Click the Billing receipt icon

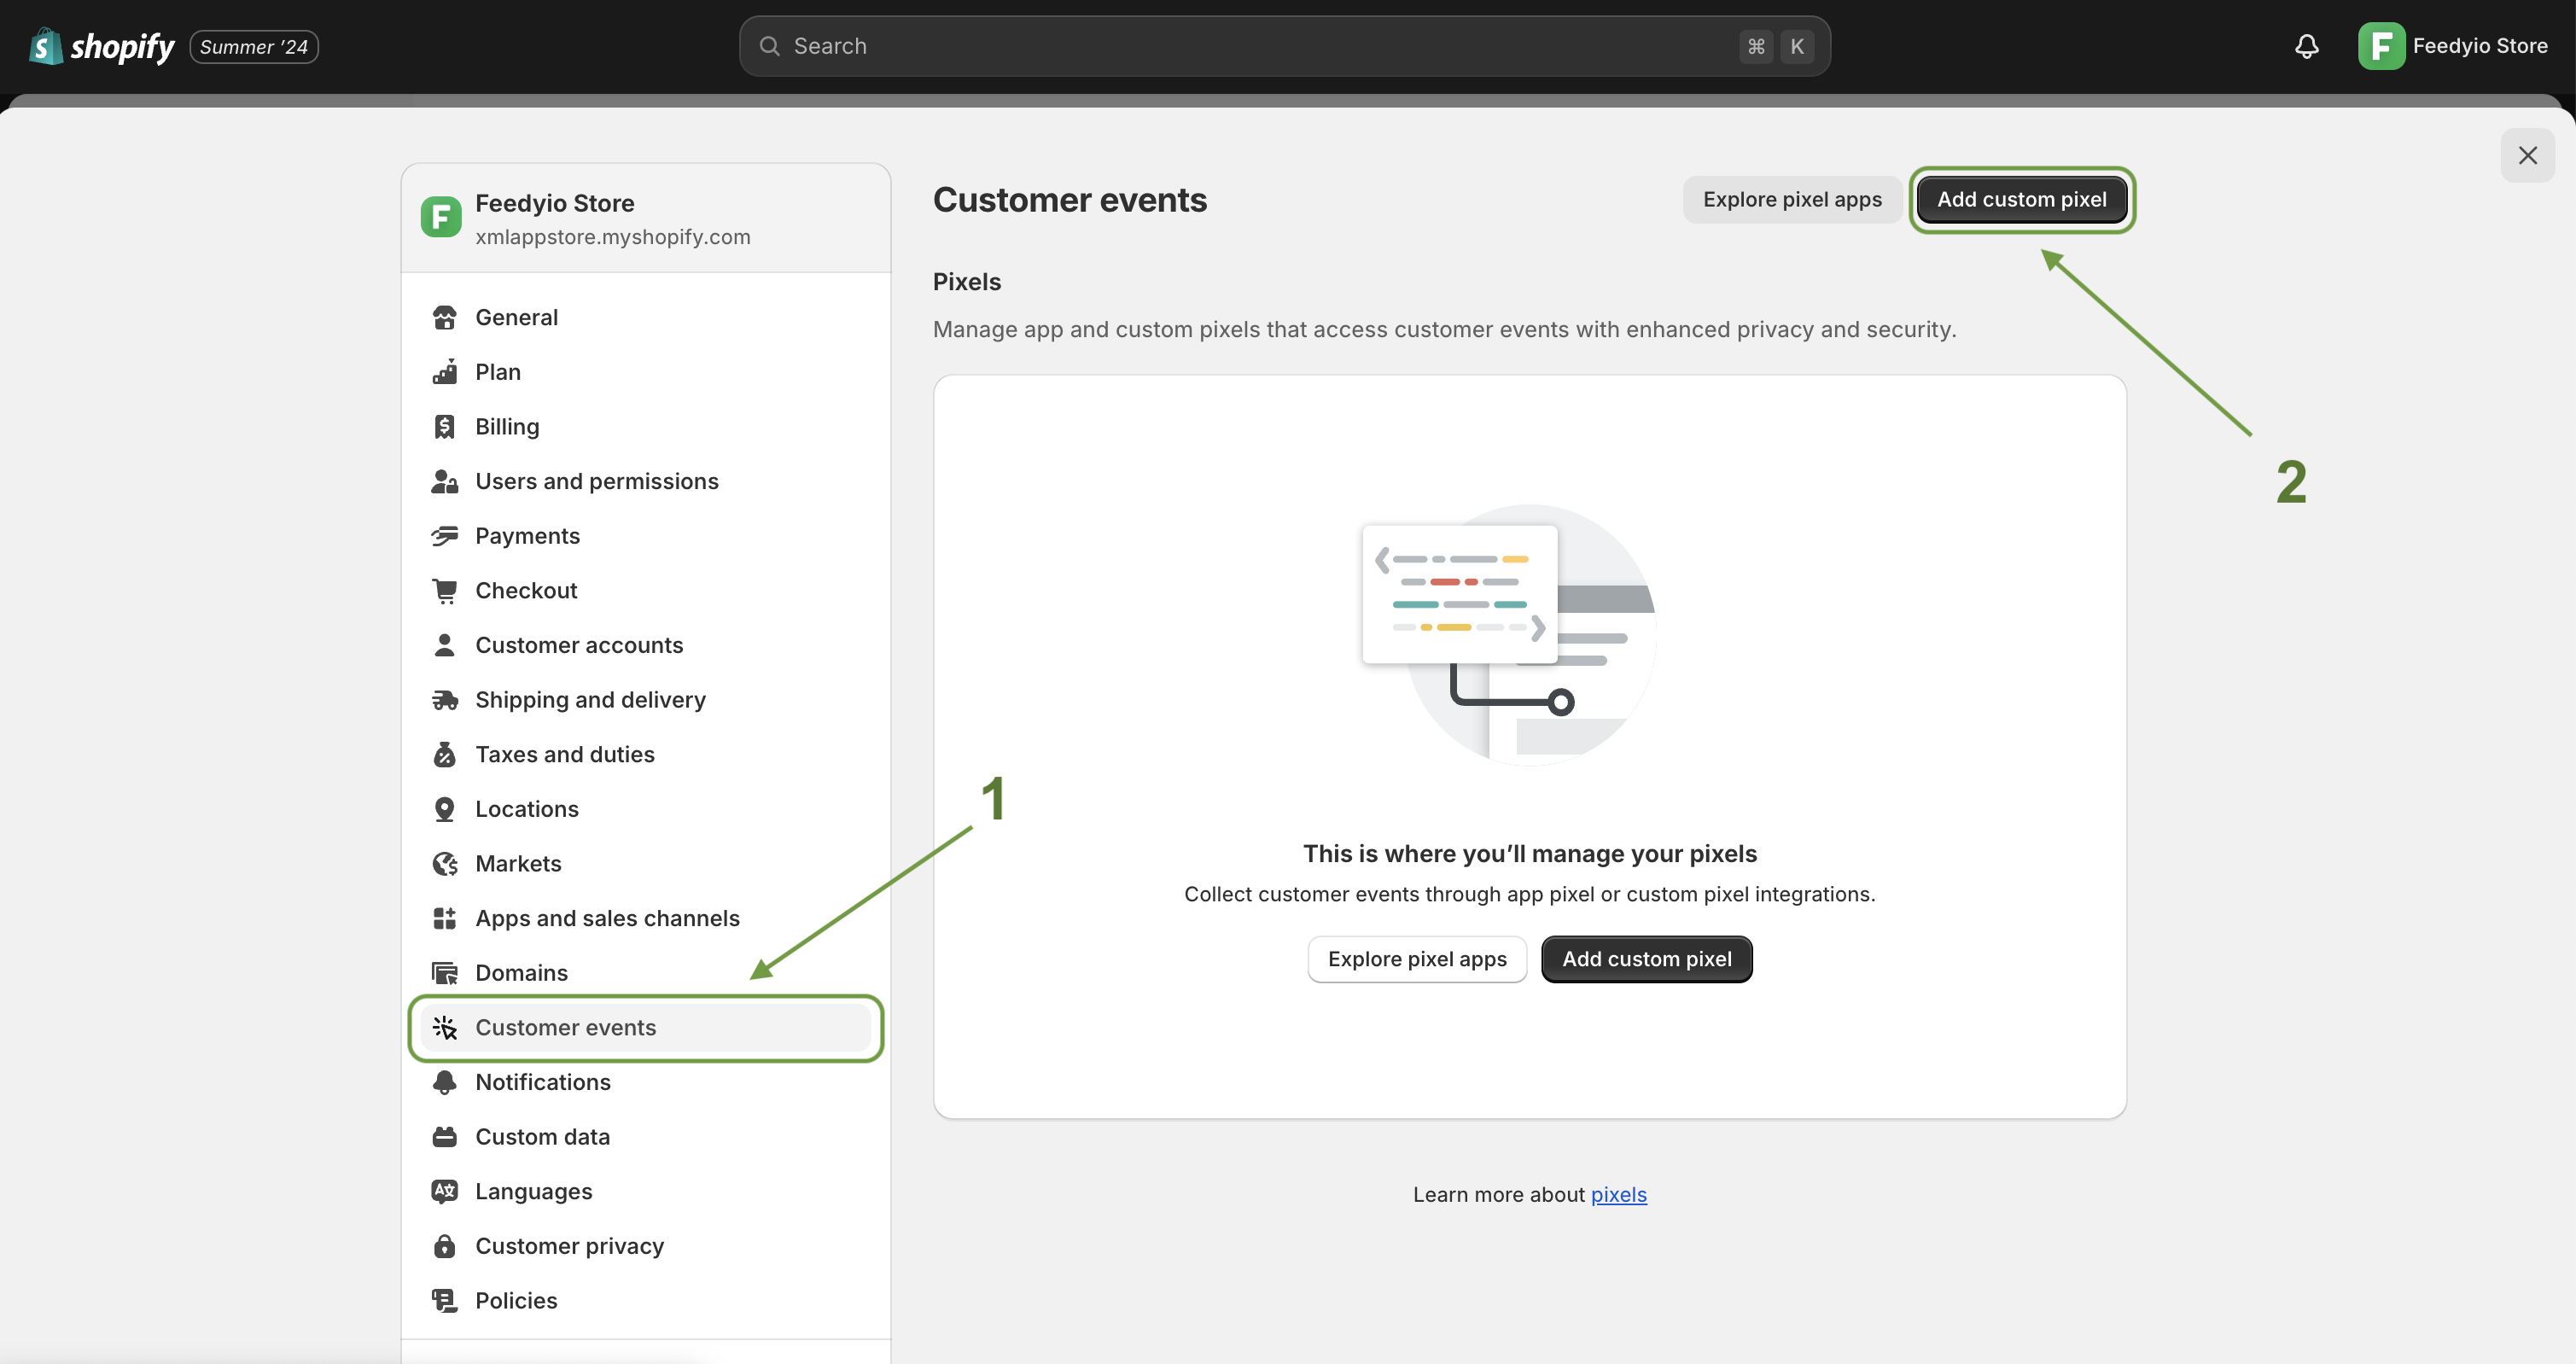[x=445, y=427]
